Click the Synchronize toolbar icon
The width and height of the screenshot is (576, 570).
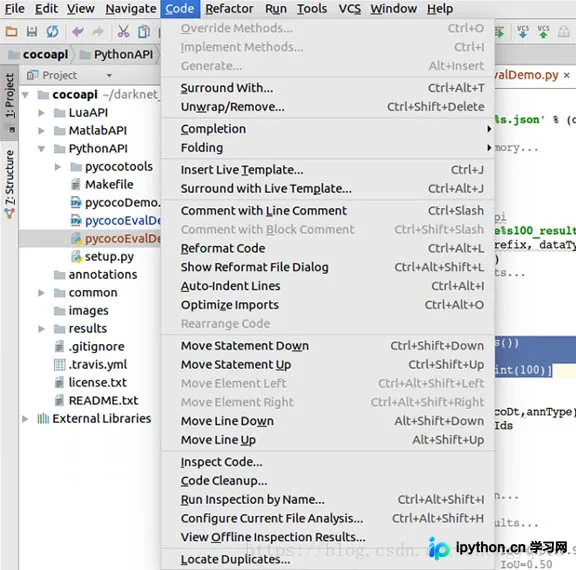[52, 32]
